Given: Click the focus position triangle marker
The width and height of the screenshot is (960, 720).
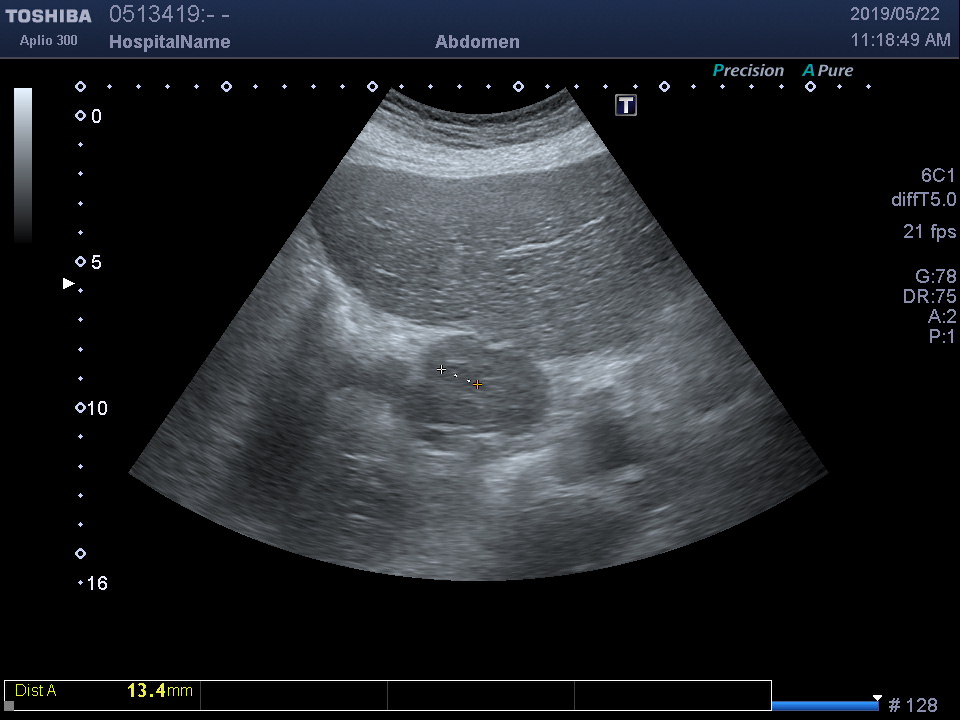Looking at the screenshot, I should pos(68,284).
